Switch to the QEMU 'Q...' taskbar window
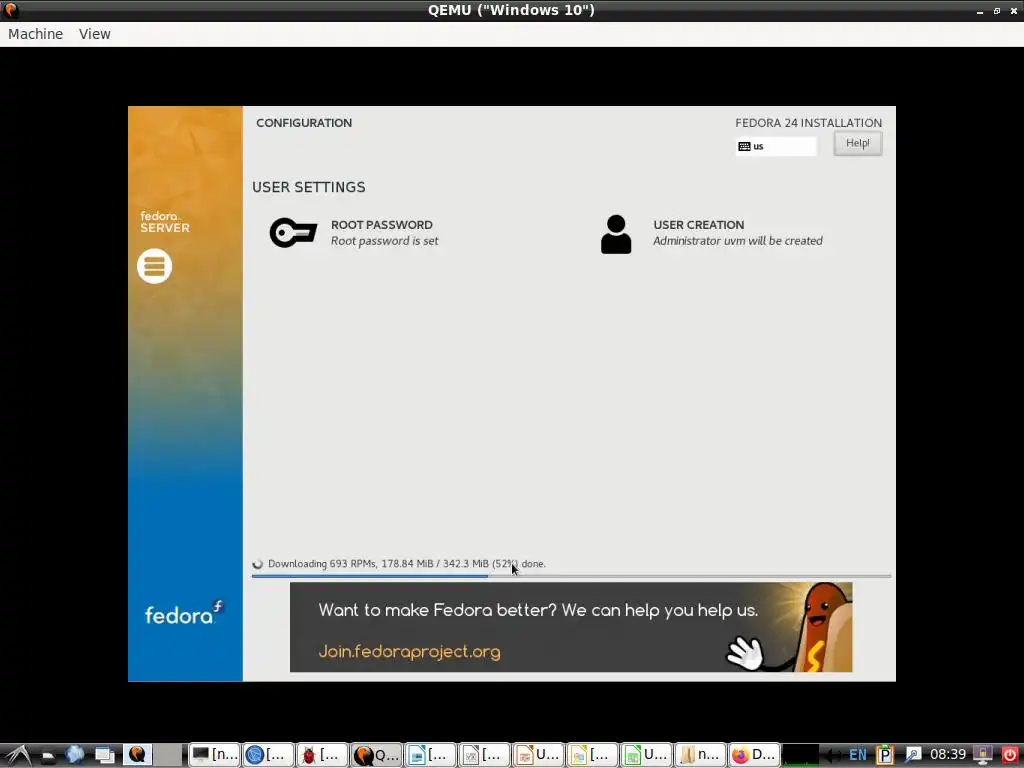Image resolution: width=1024 pixels, height=768 pixels. click(x=377, y=755)
